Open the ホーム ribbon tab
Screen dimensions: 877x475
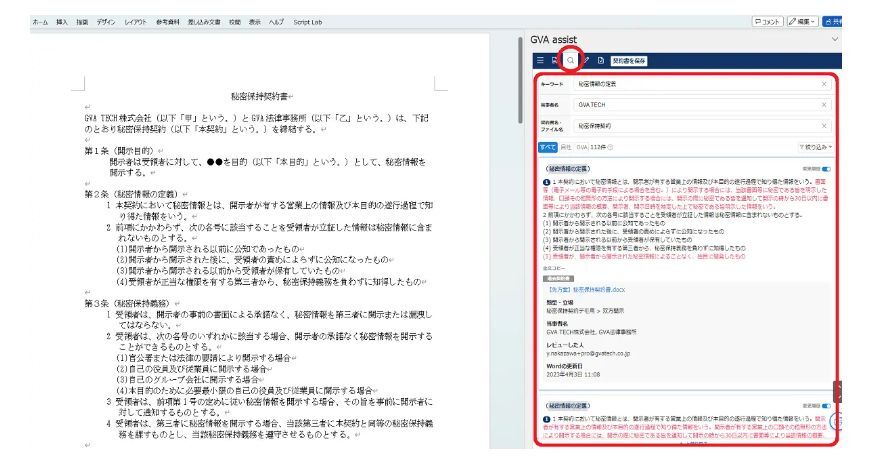tap(40, 22)
